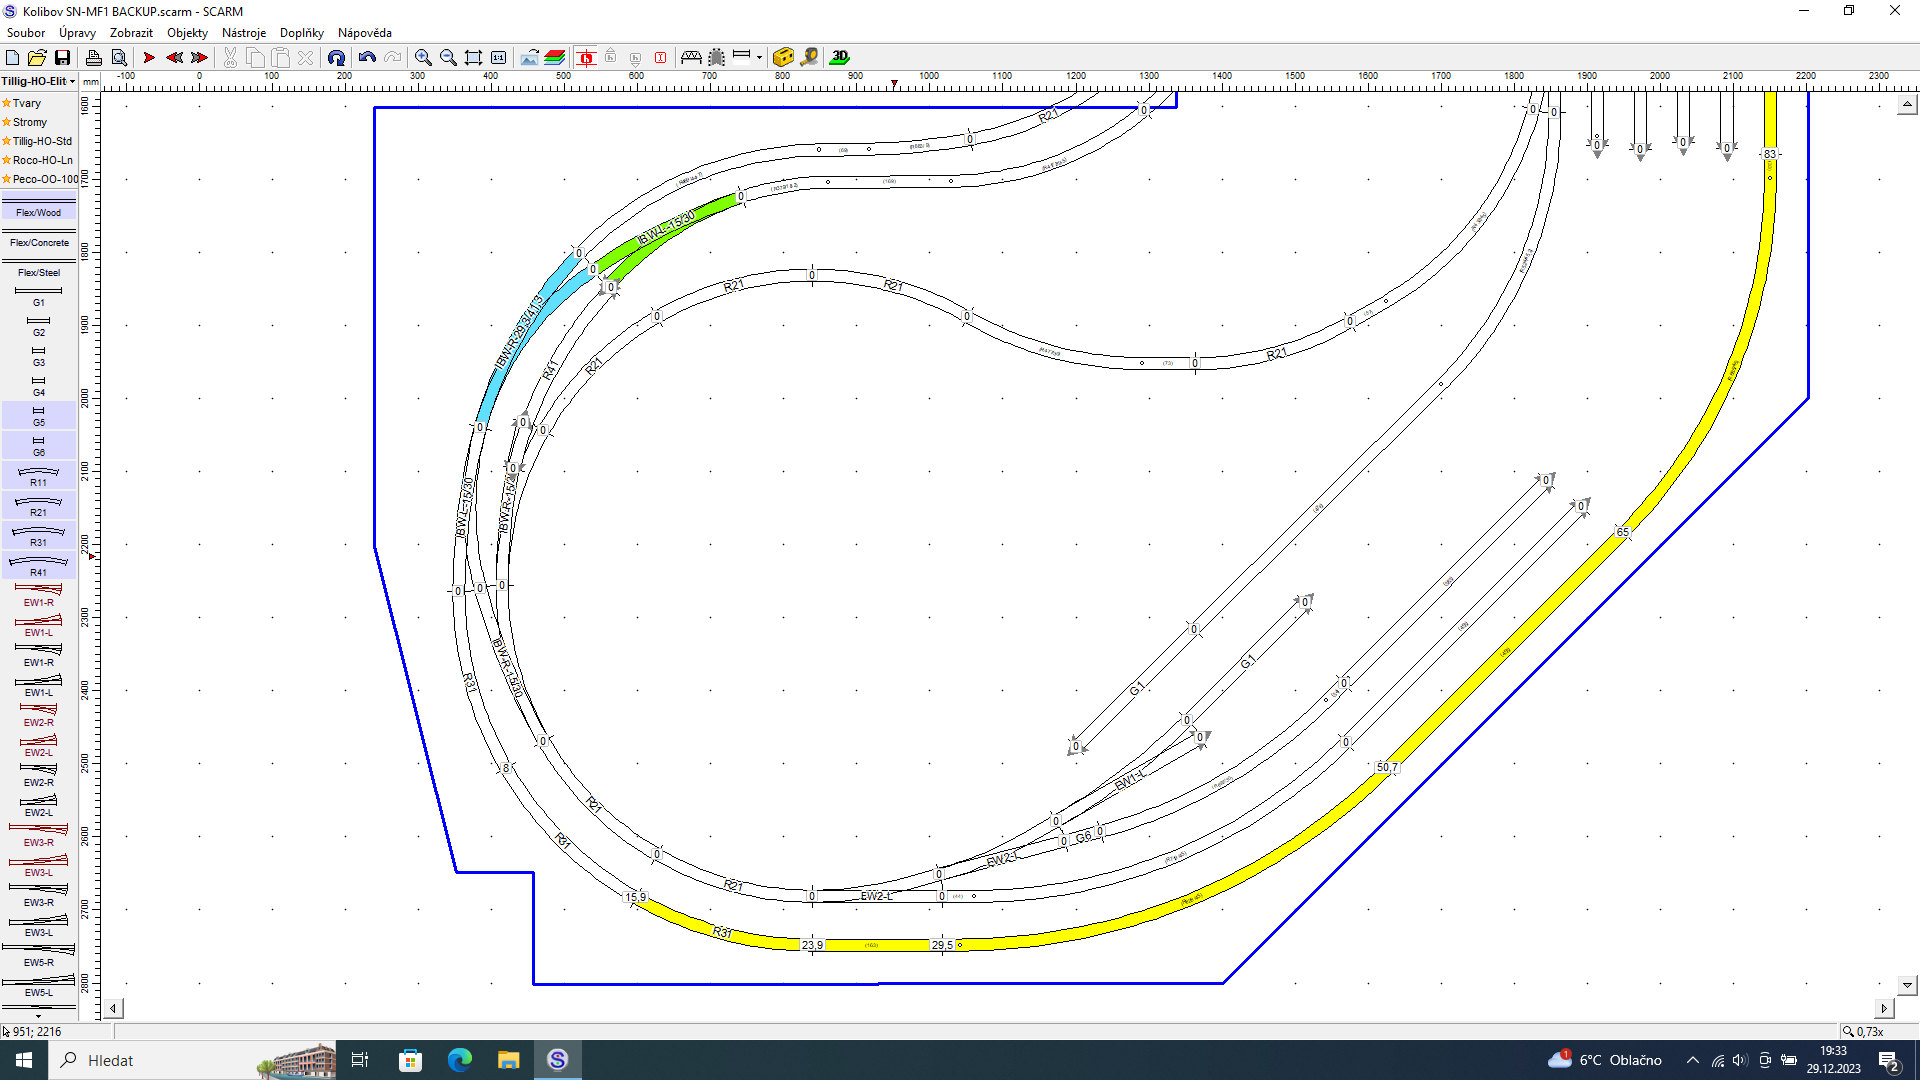Switch to 3D view
This screenshot has height=1080, width=1920.
click(x=840, y=57)
